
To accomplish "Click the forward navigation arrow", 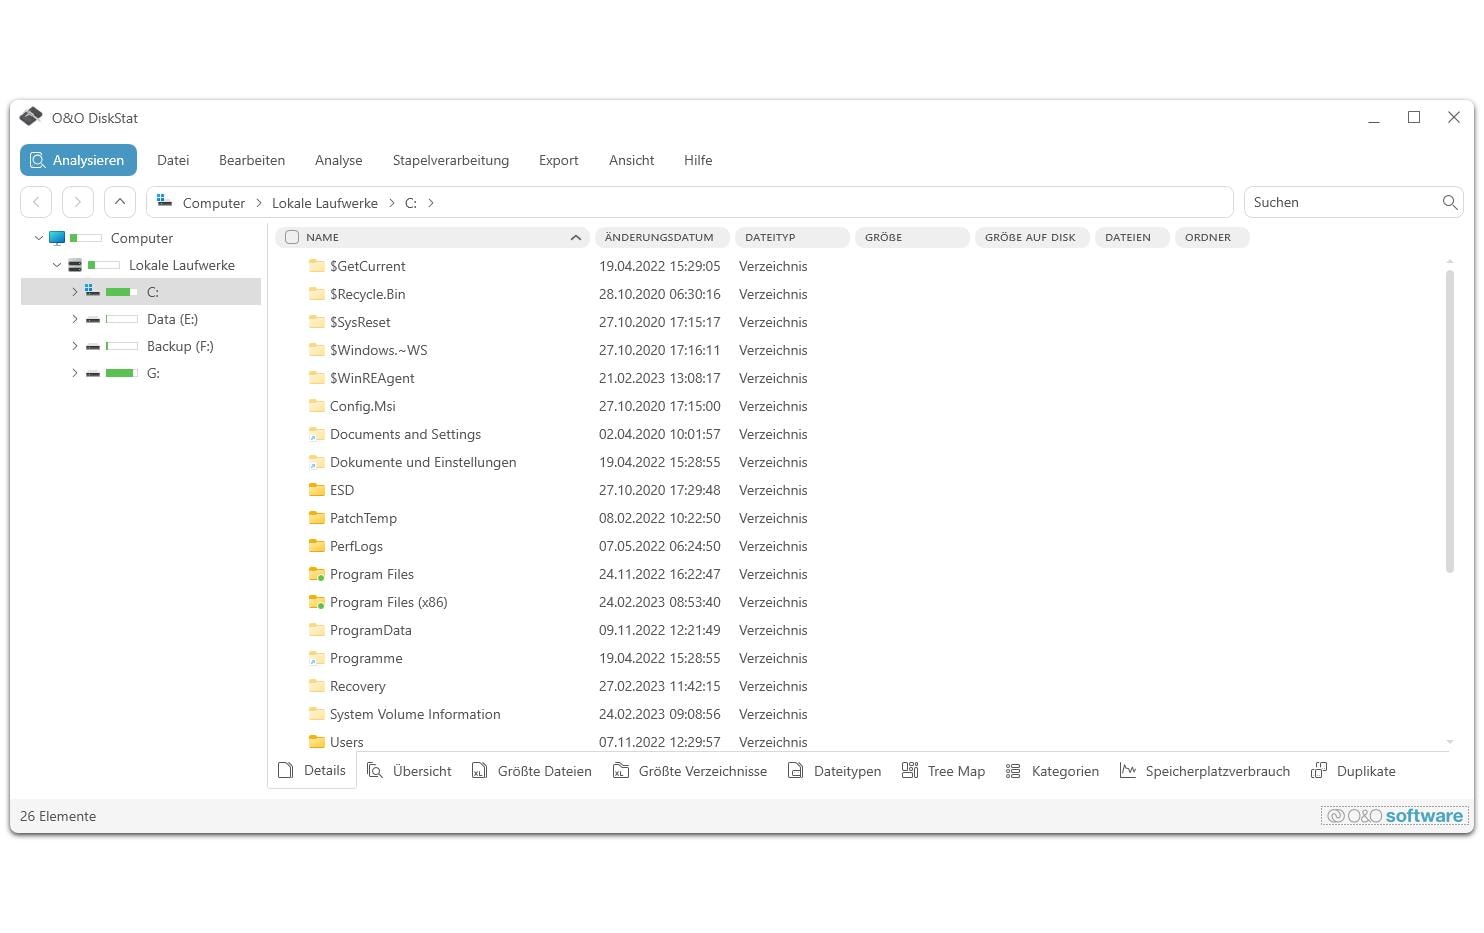I will coord(78,202).
